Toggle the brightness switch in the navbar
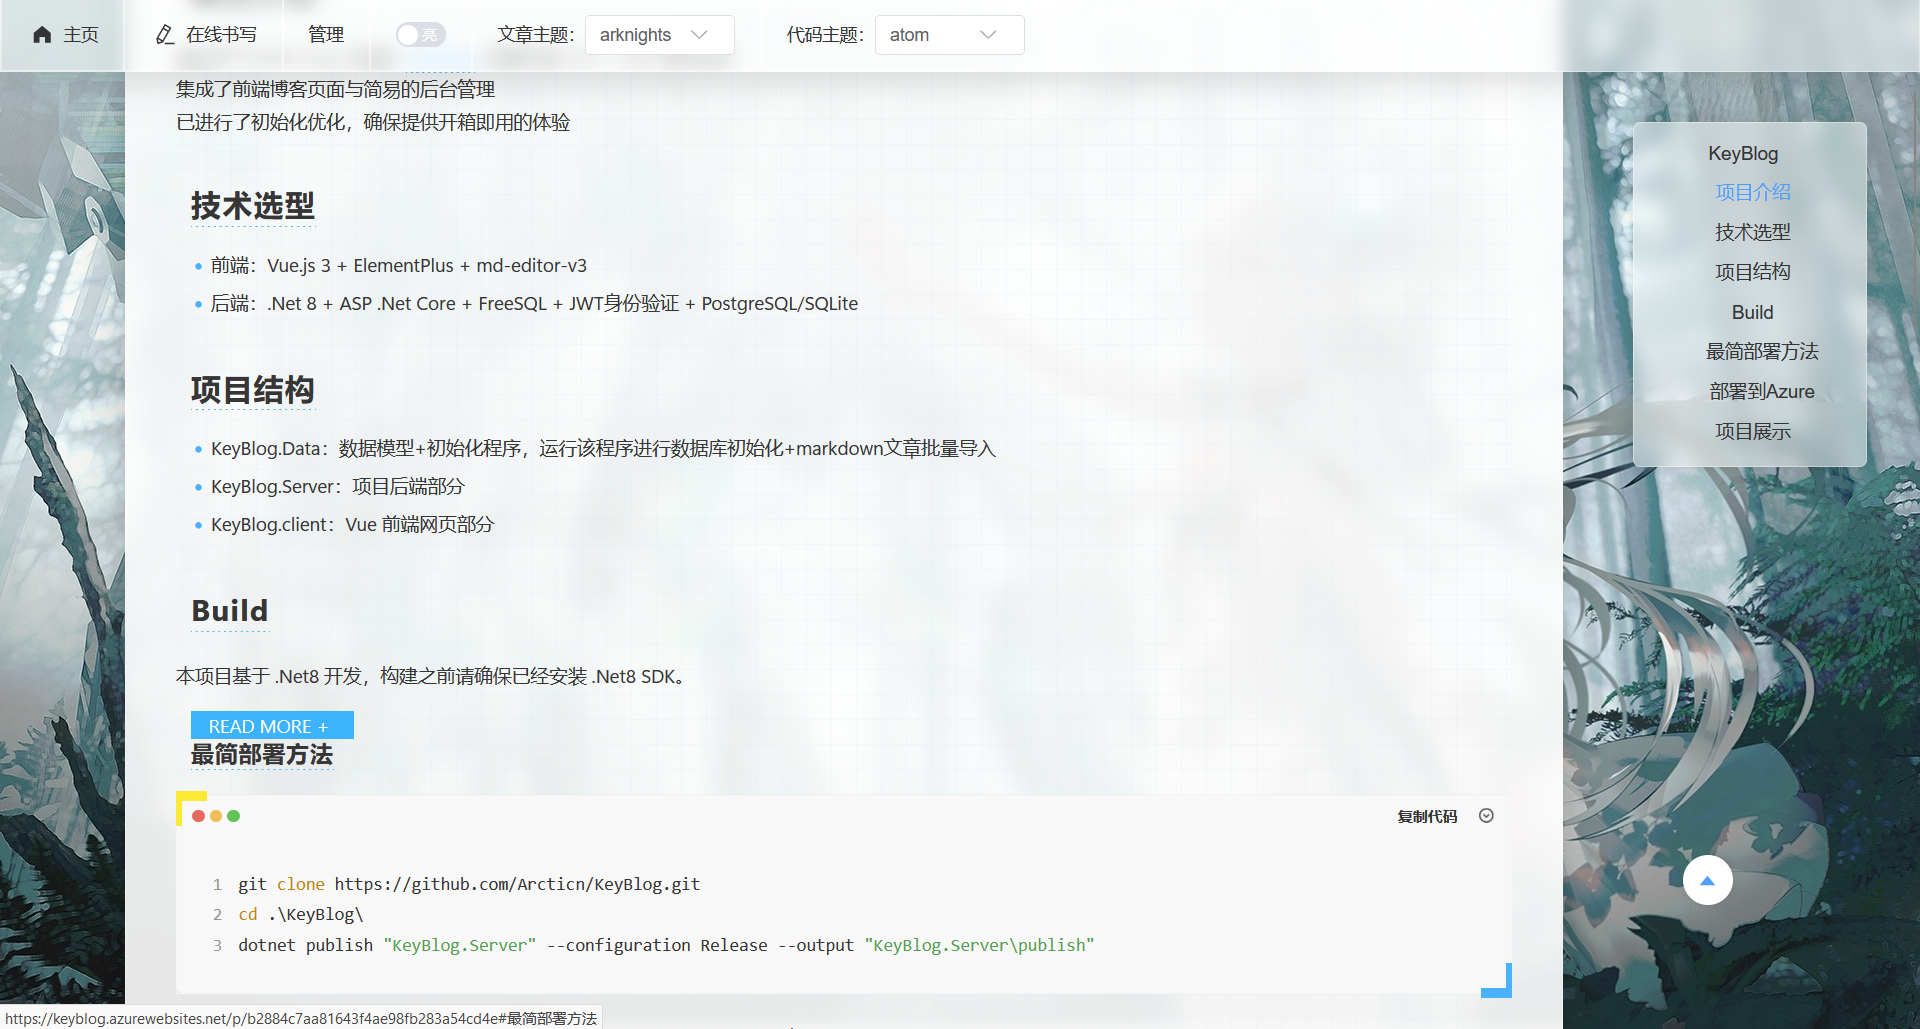The height and width of the screenshot is (1029, 1920). click(x=420, y=33)
